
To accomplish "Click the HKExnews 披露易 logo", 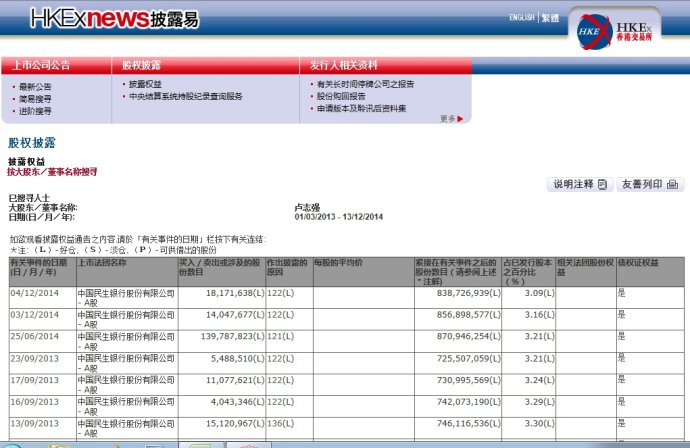I will [x=114, y=18].
